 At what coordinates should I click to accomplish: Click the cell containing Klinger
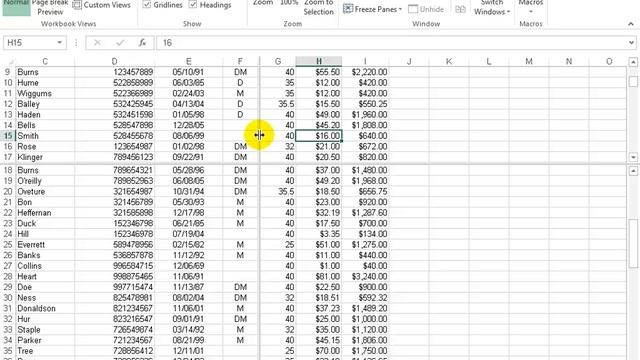(x=45, y=157)
